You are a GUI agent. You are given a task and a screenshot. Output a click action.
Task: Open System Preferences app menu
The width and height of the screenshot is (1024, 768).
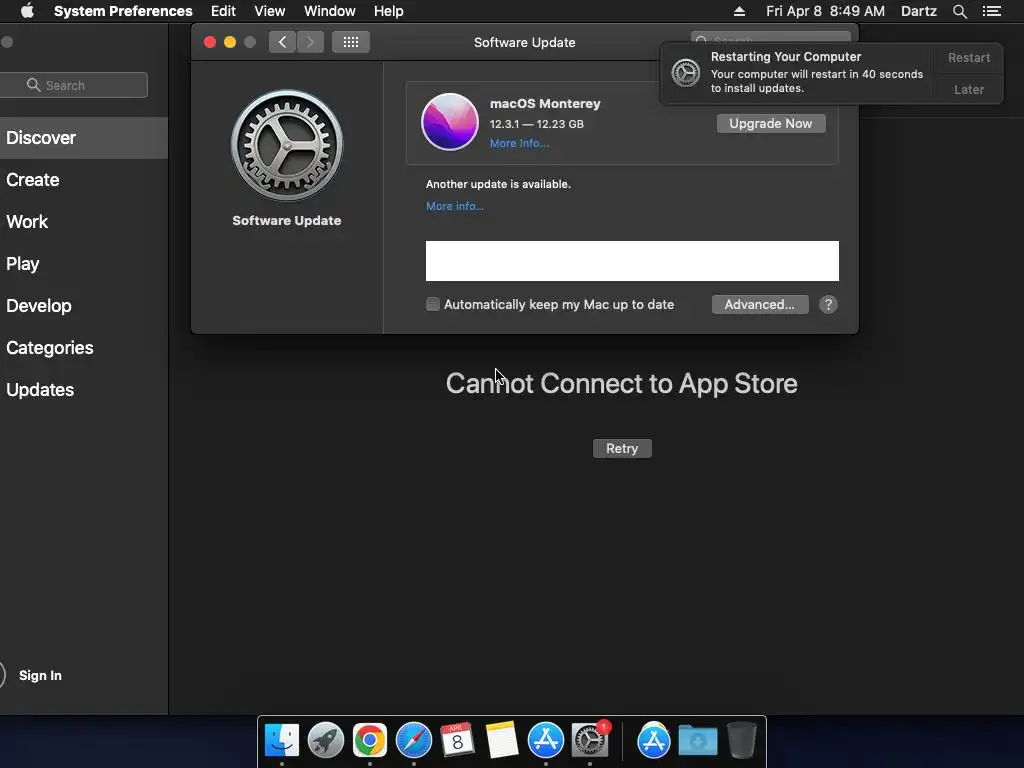[123, 11]
